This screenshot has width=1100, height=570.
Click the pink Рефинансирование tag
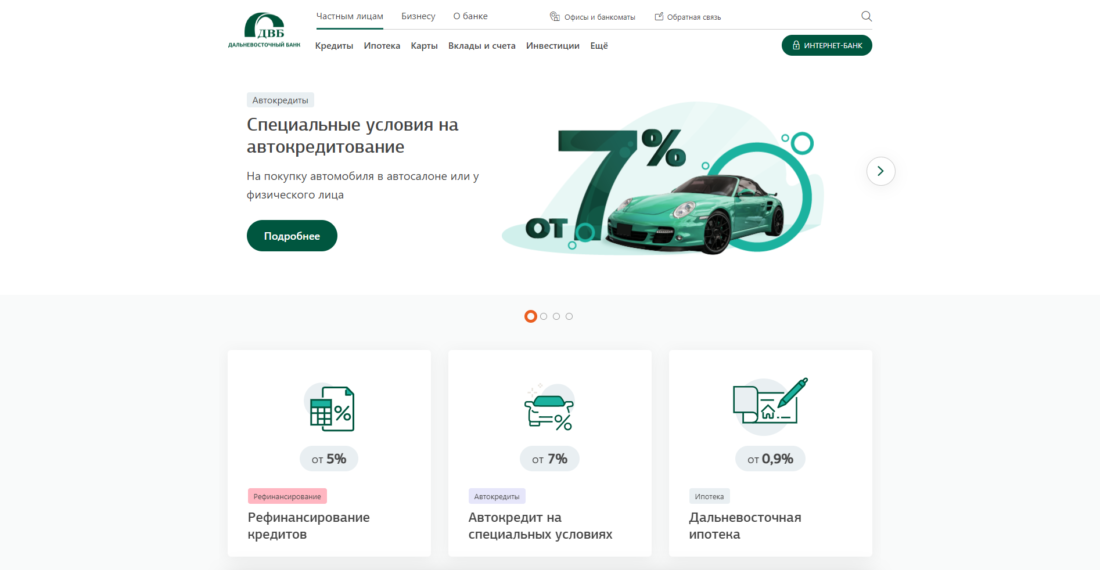[287, 496]
